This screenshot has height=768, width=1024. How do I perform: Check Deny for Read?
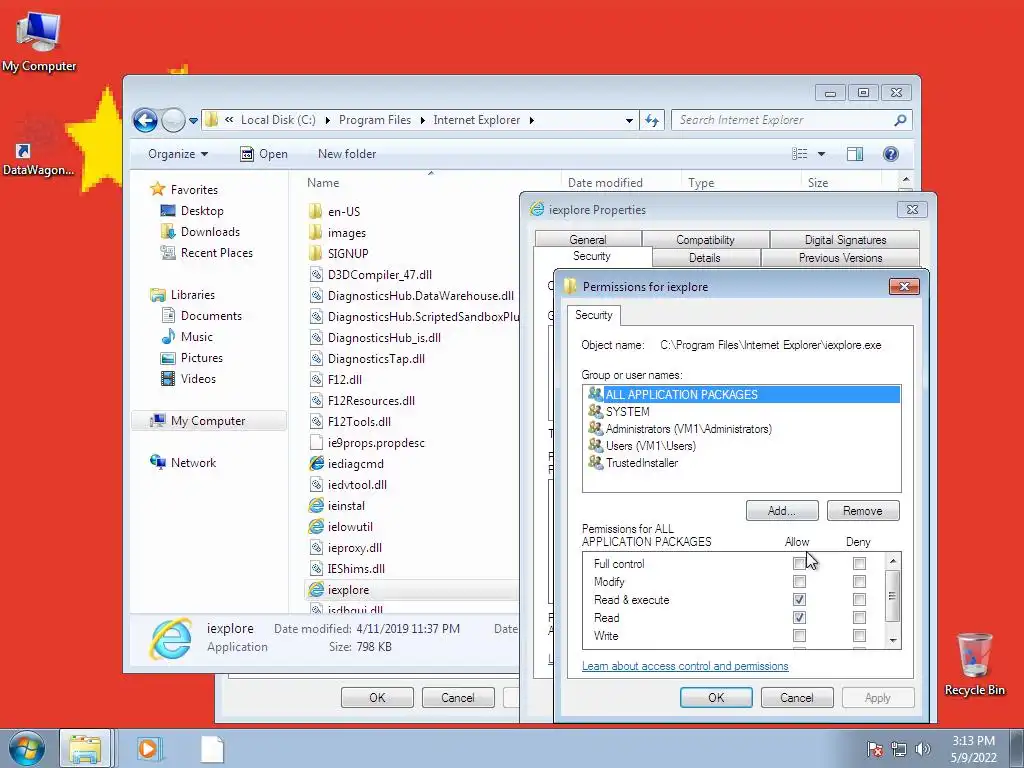tap(859, 617)
